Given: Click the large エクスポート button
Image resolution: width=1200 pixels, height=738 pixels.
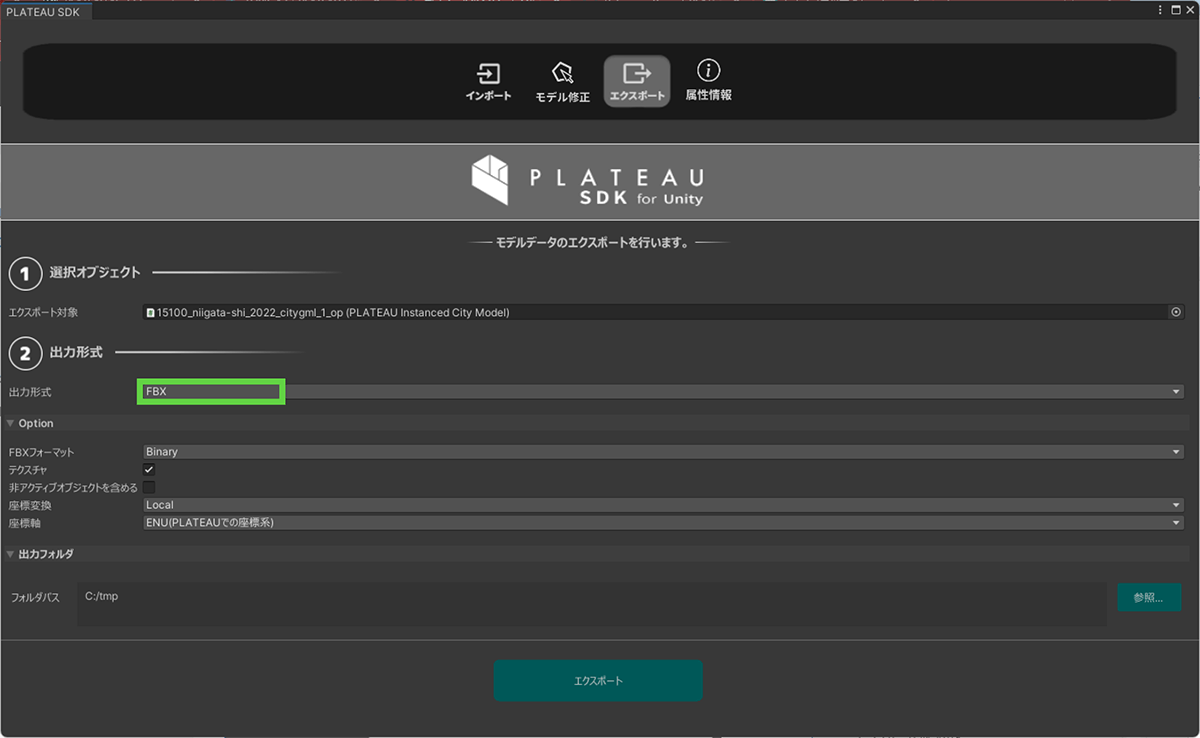Looking at the screenshot, I should [x=598, y=680].
